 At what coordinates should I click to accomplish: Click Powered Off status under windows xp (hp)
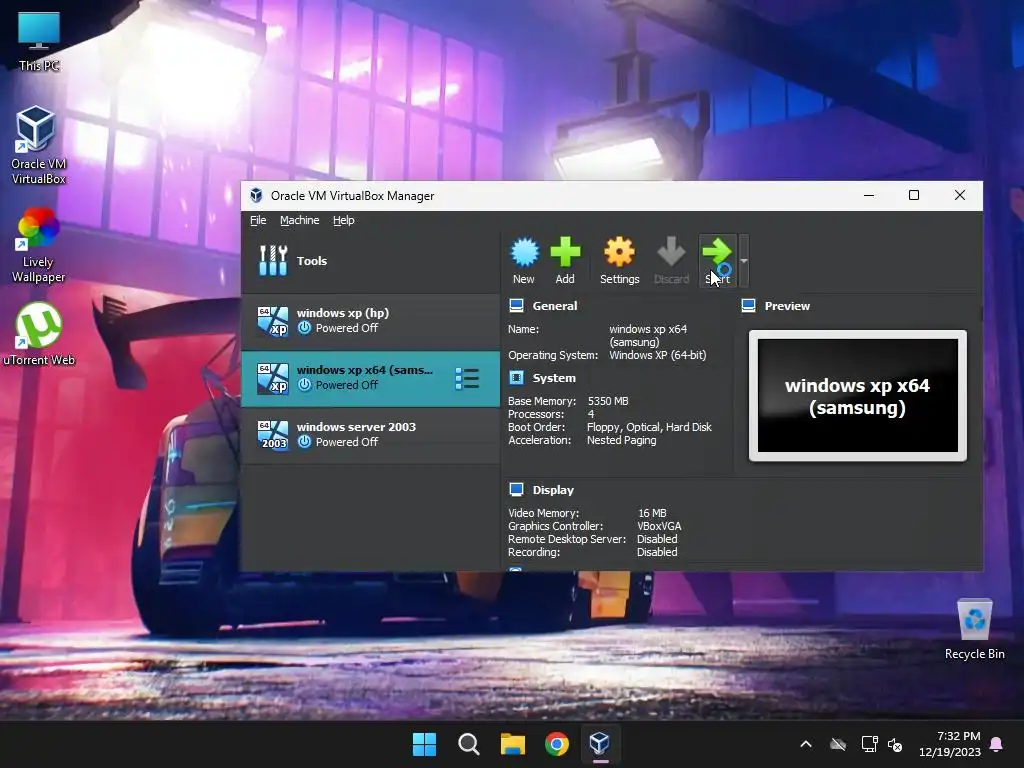pos(347,328)
